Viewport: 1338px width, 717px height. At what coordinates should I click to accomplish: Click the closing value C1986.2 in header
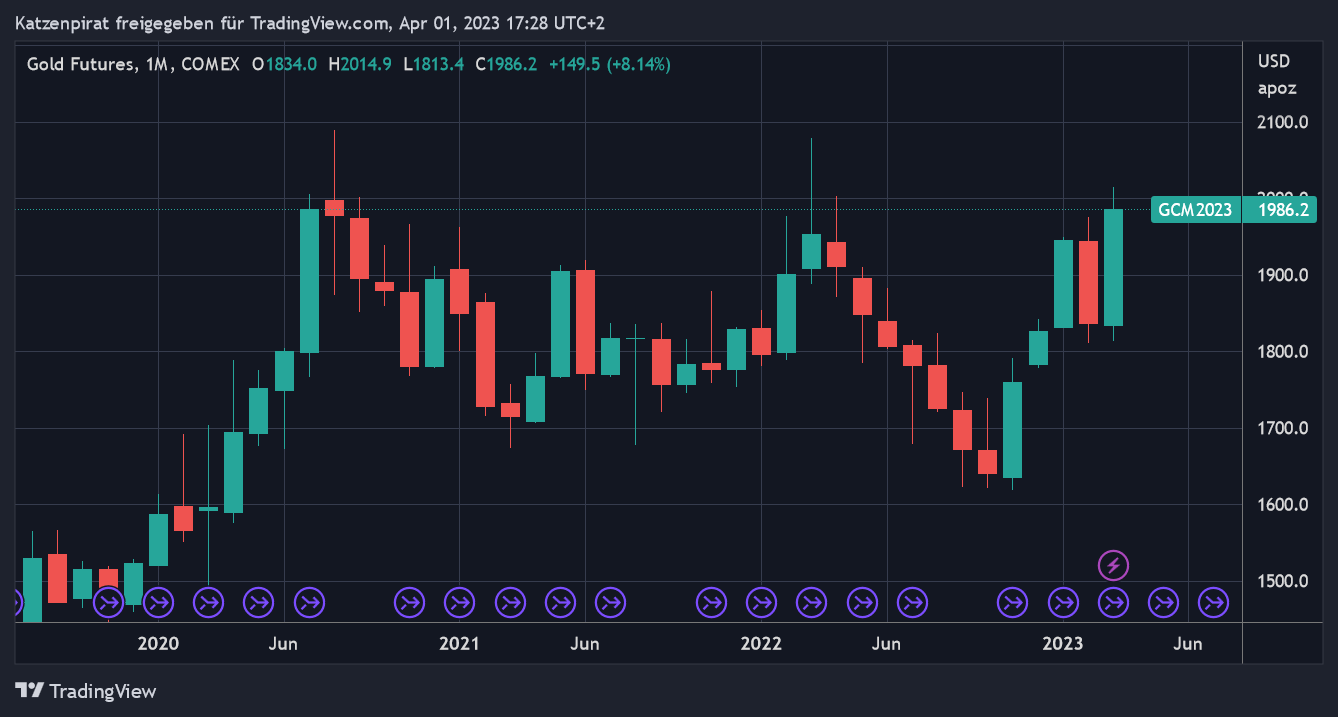506,64
